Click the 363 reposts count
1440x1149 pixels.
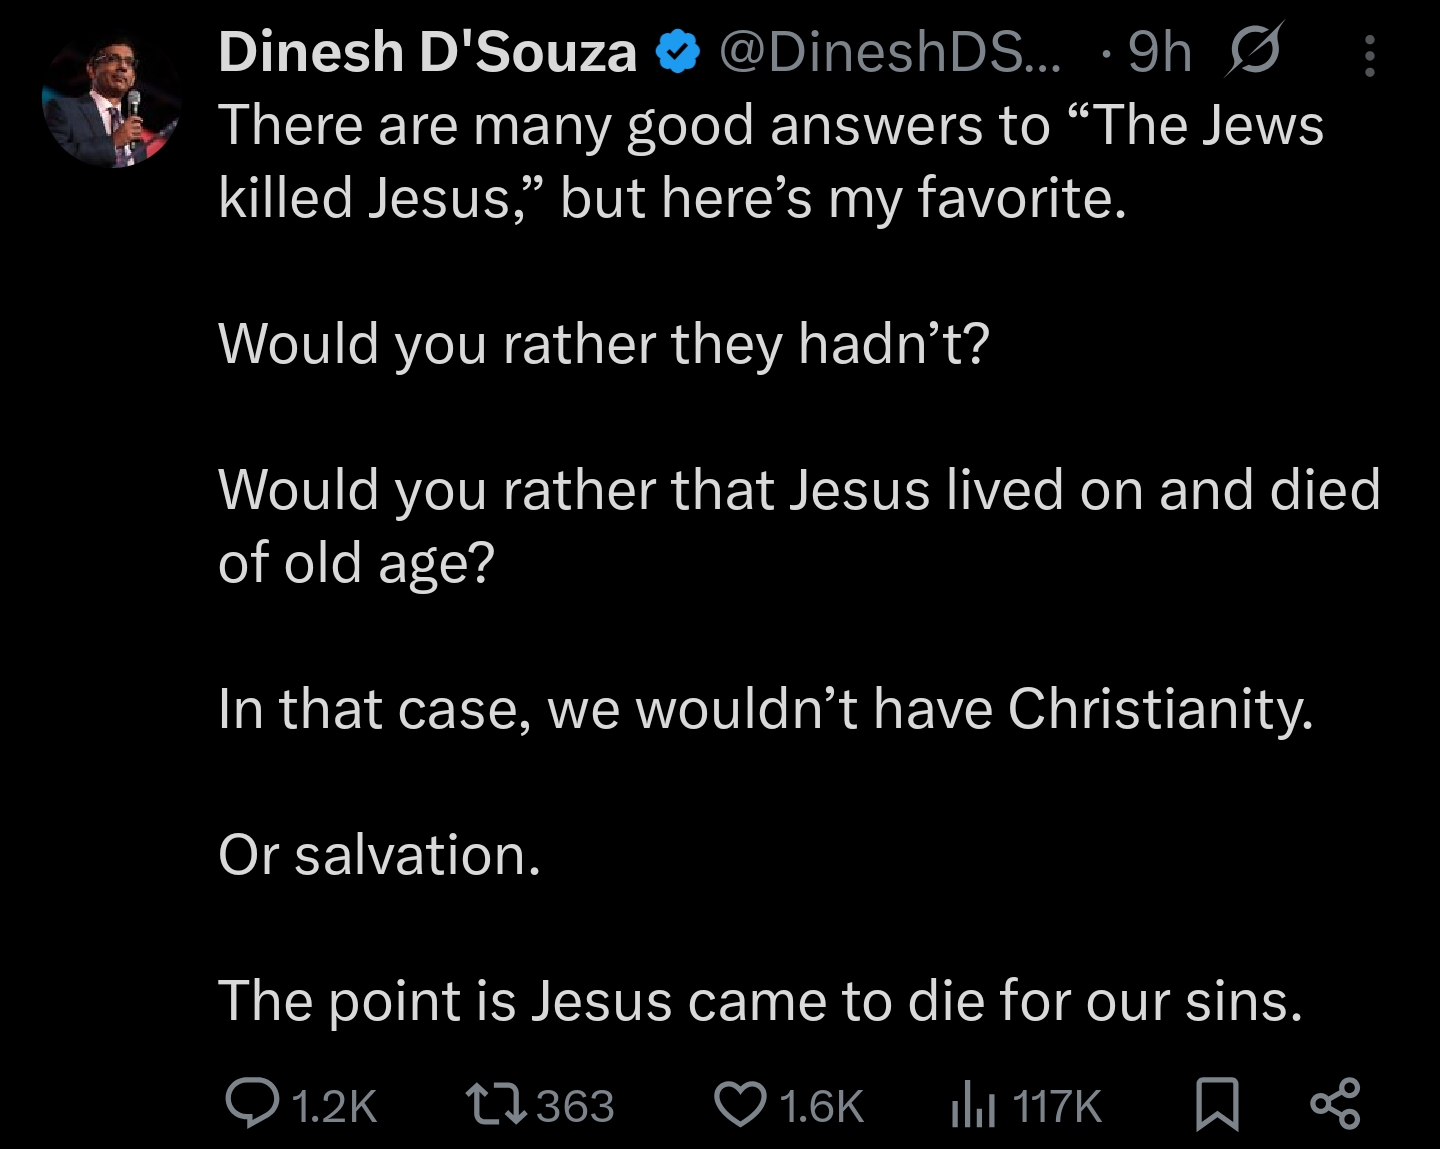[x=575, y=1106]
